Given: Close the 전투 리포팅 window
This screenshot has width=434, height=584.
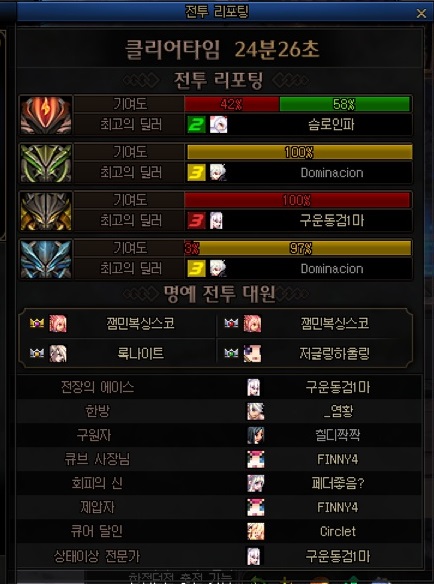Looking at the screenshot, I should pos(421,13).
